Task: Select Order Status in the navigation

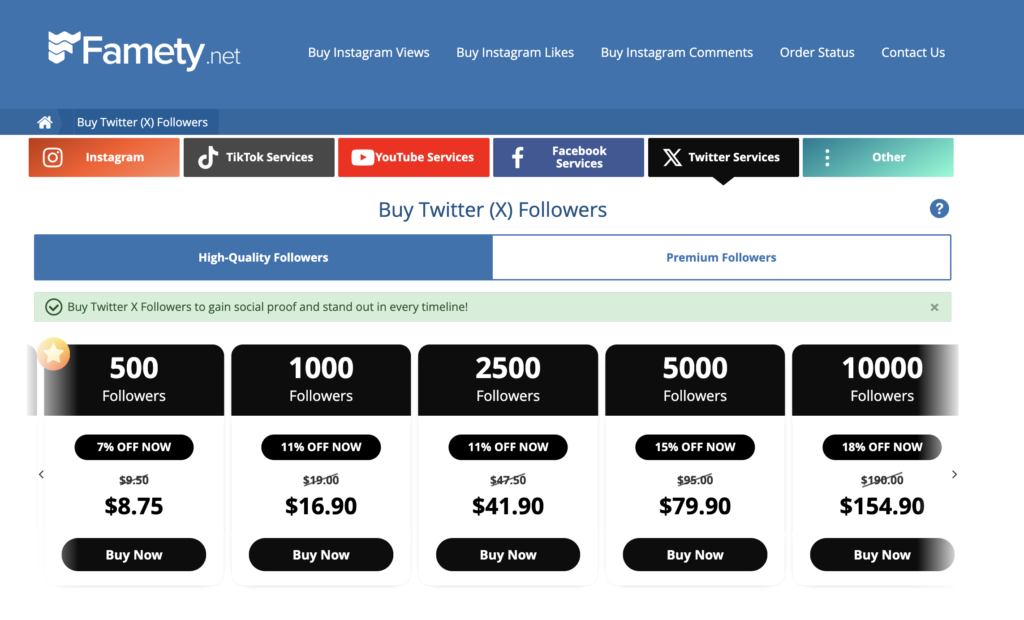Action: pyautogui.click(x=817, y=52)
